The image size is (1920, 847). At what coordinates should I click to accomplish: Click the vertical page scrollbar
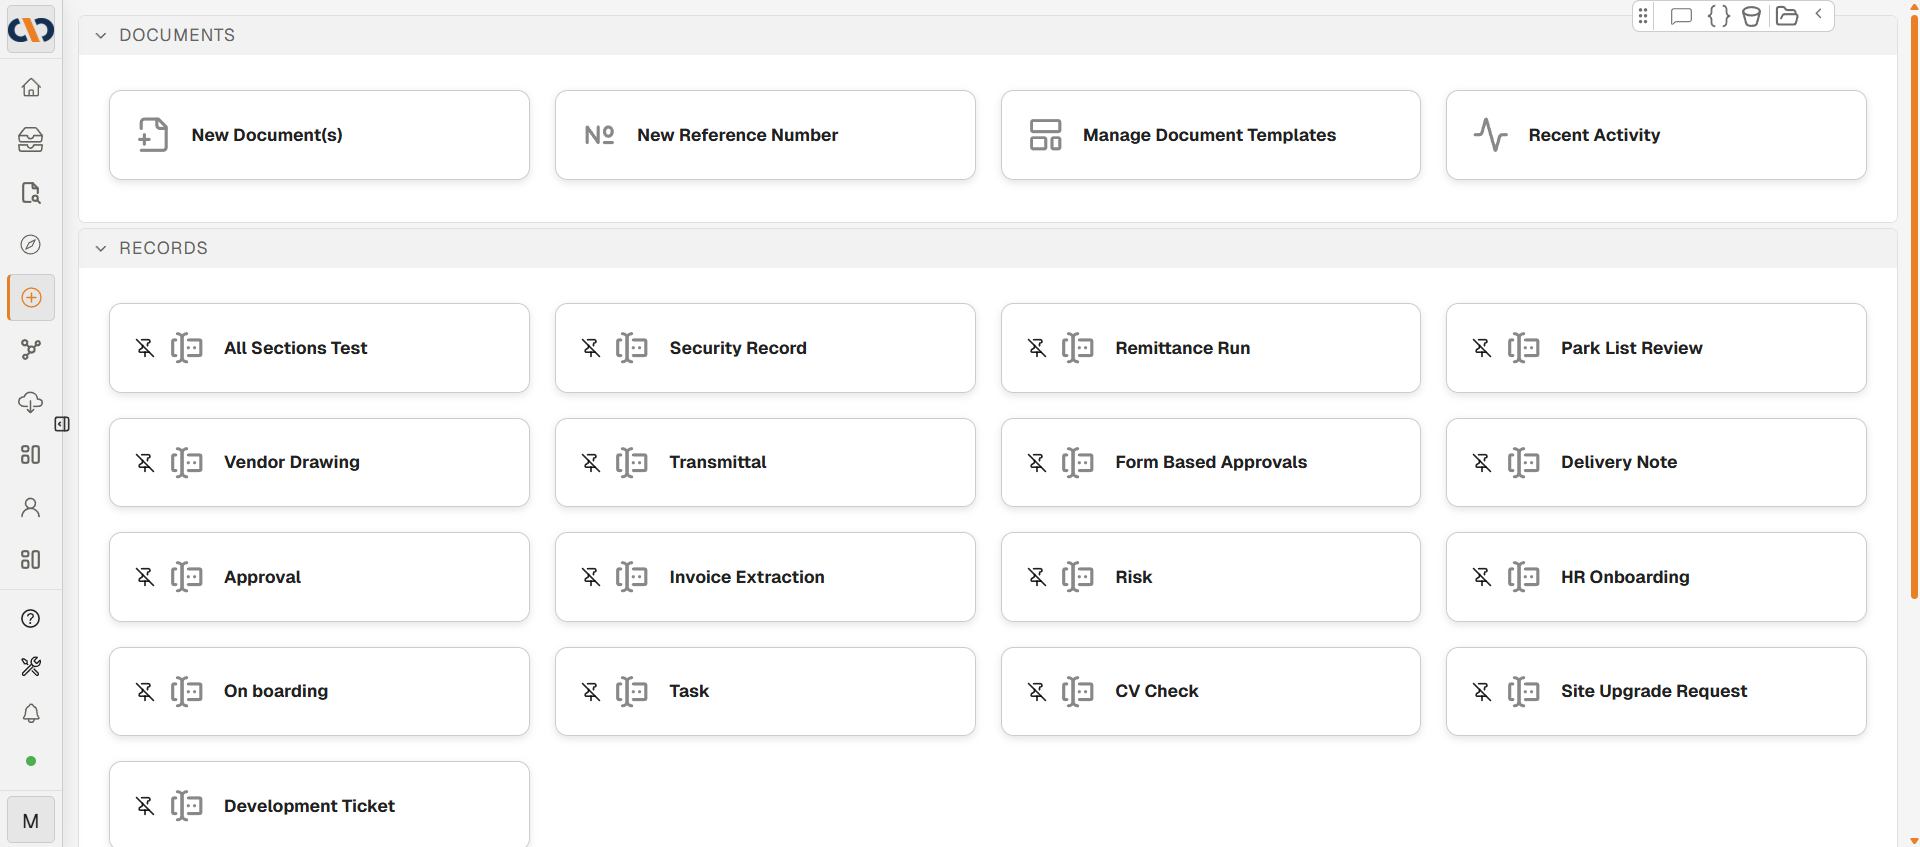coord(1913,300)
